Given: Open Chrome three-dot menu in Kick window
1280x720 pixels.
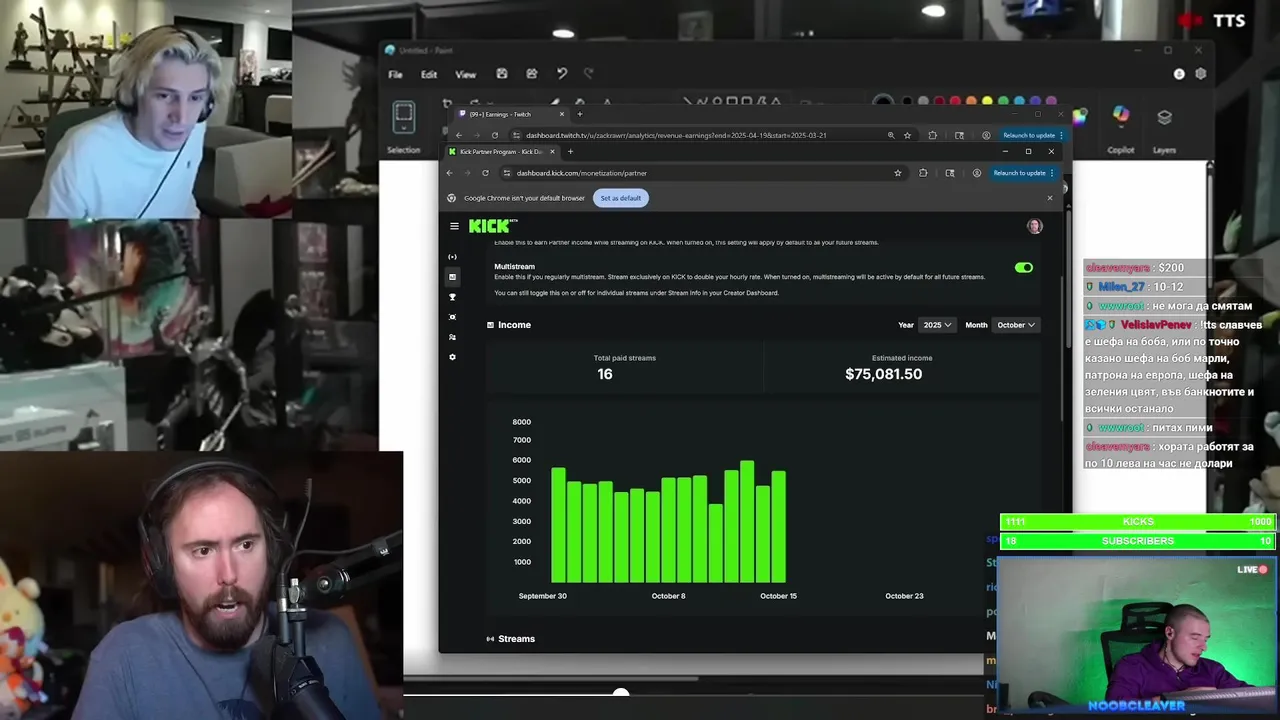Looking at the screenshot, I should (1052, 173).
